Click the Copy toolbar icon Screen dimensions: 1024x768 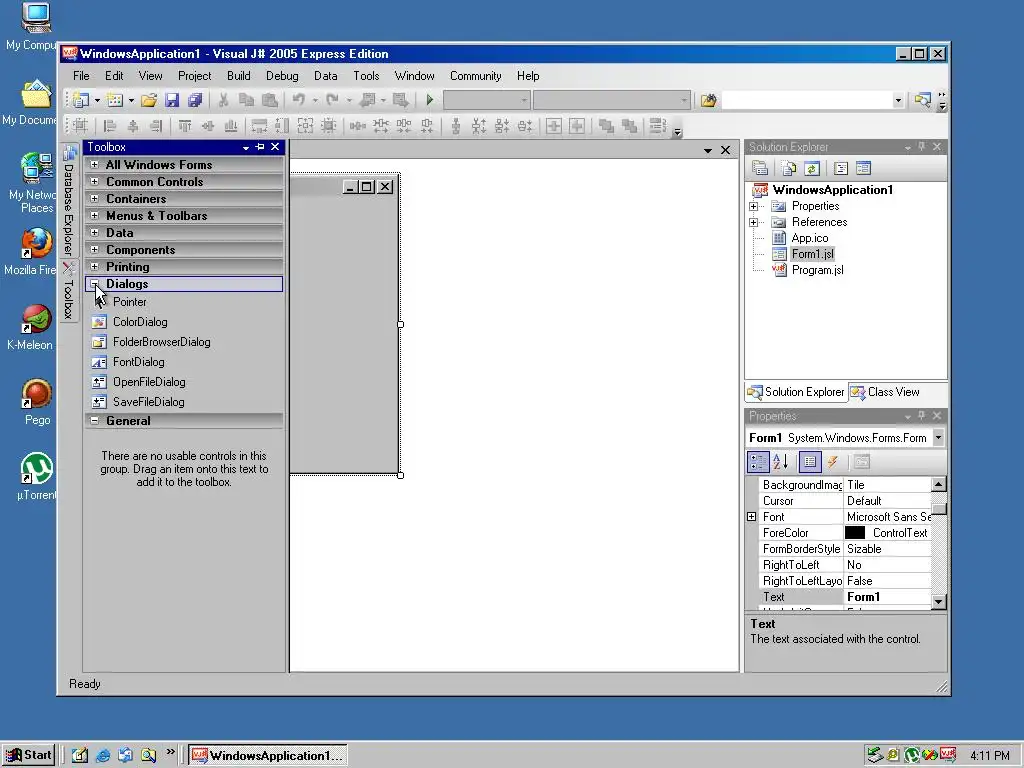point(246,100)
